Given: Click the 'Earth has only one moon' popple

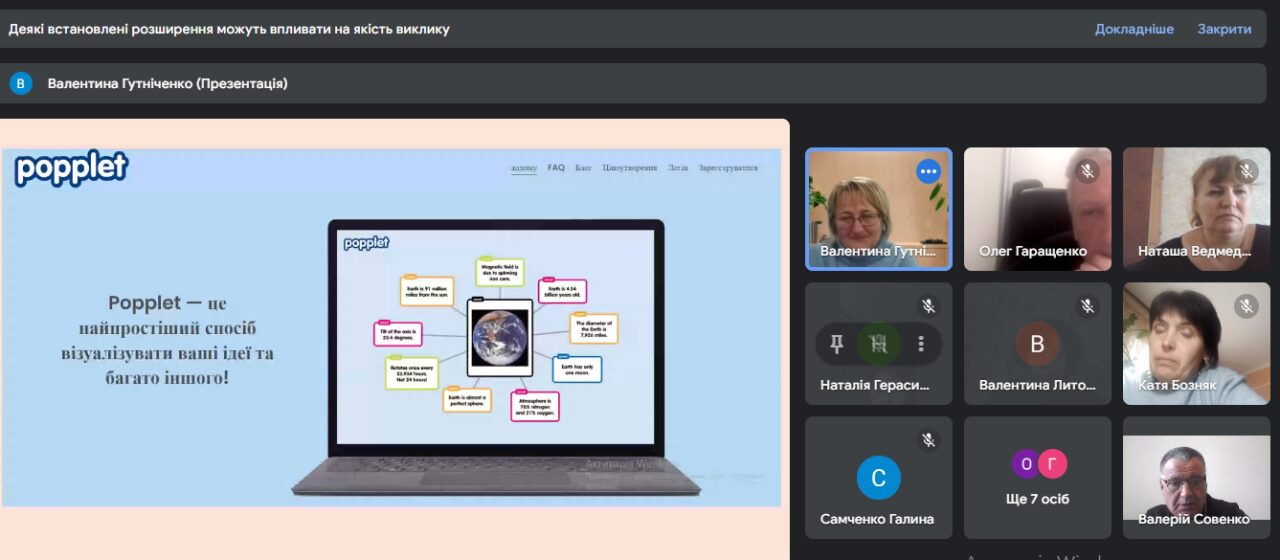Looking at the screenshot, I should pyautogui.click(x=577, y=369).
